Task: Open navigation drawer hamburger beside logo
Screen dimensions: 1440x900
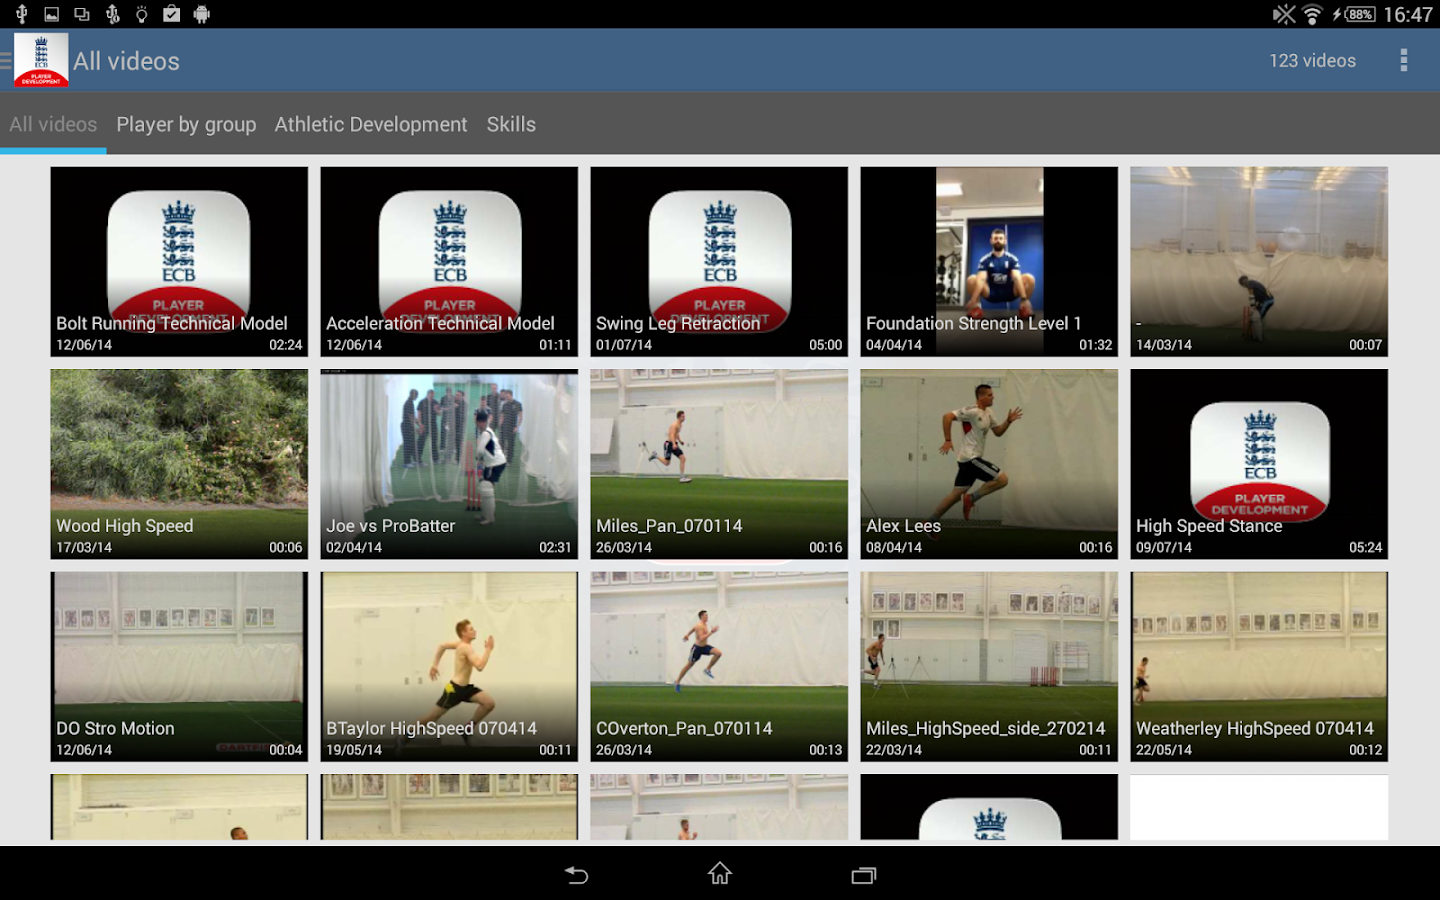Action: click(6, 61)
